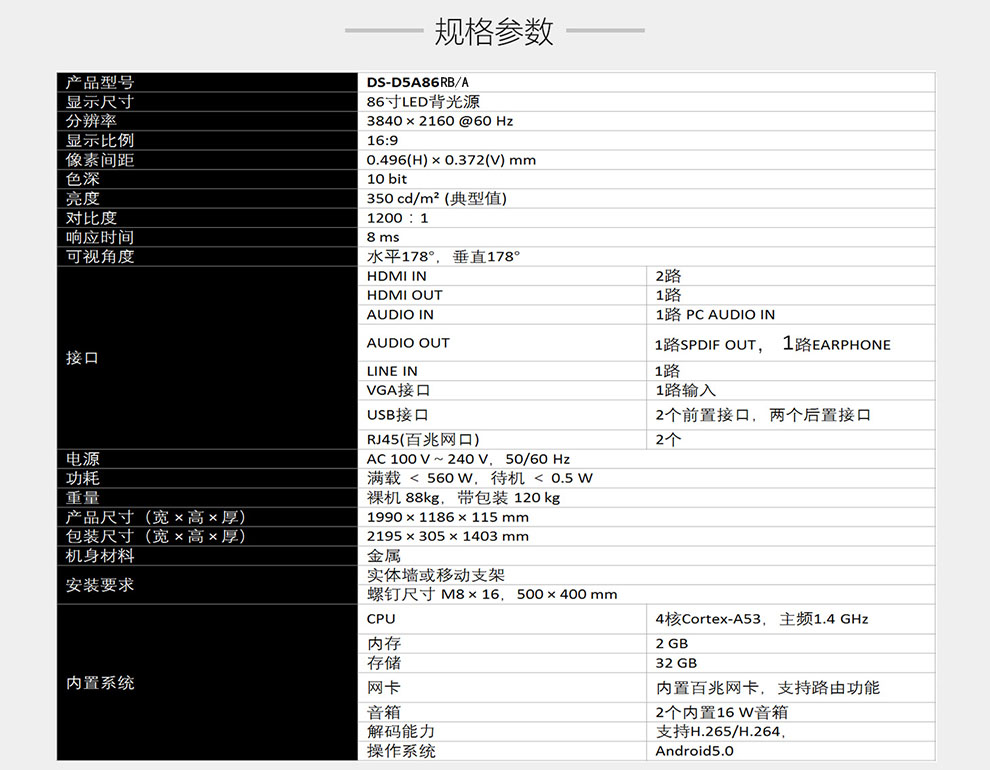Select the 功耗 label

tap(83, 478)
